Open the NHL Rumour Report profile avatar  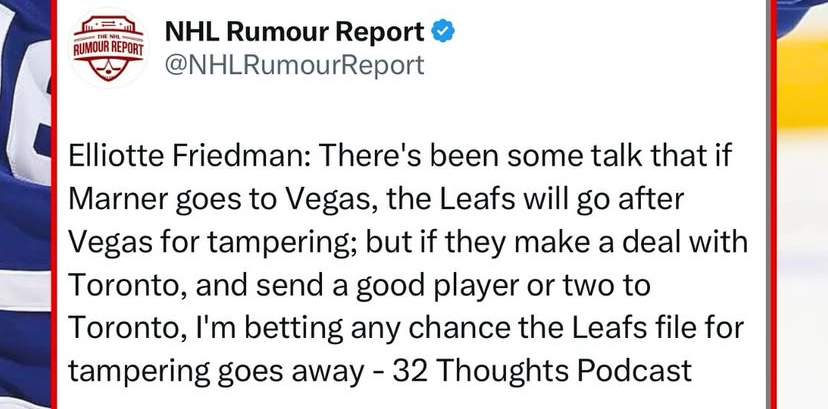pyautogui.click(x=109, y=47)
